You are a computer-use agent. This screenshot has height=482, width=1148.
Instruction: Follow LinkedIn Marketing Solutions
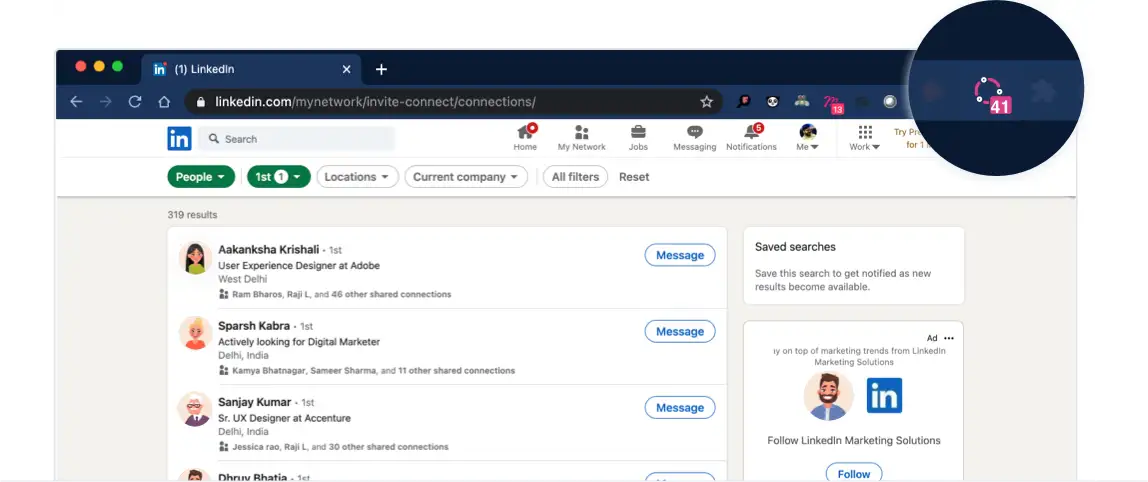[854, 474]
